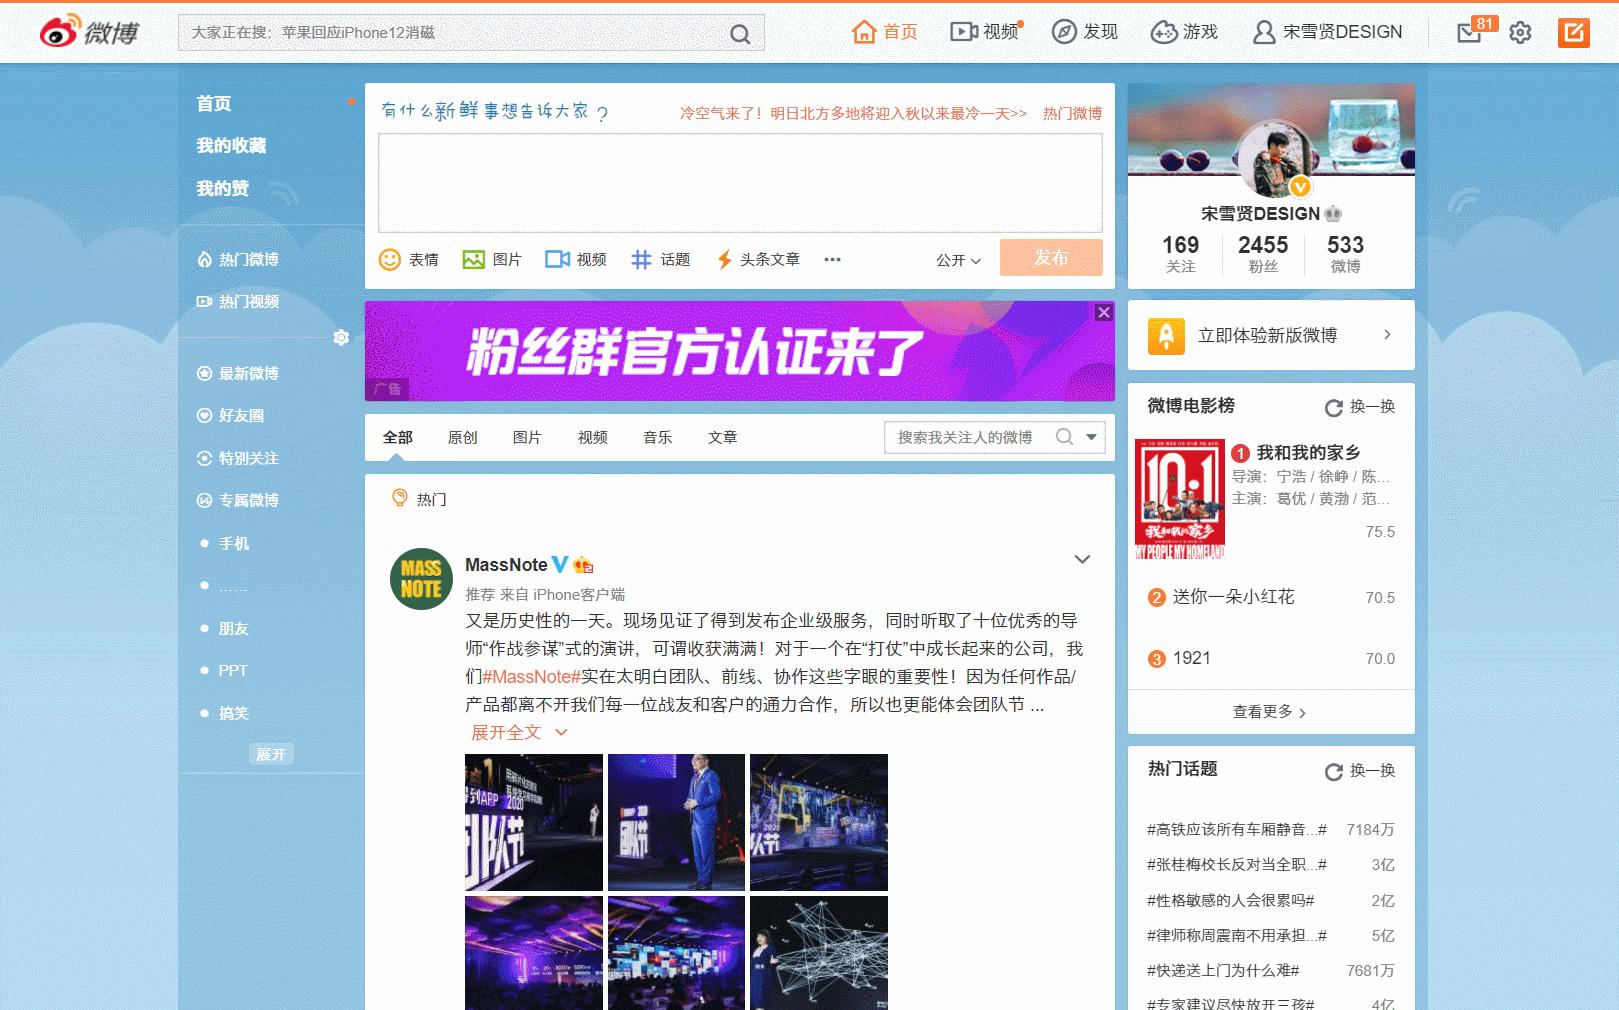Click the orange 发布 publish button
The height and width of the screenshot is (1010, 1619).
(1051, 258)
